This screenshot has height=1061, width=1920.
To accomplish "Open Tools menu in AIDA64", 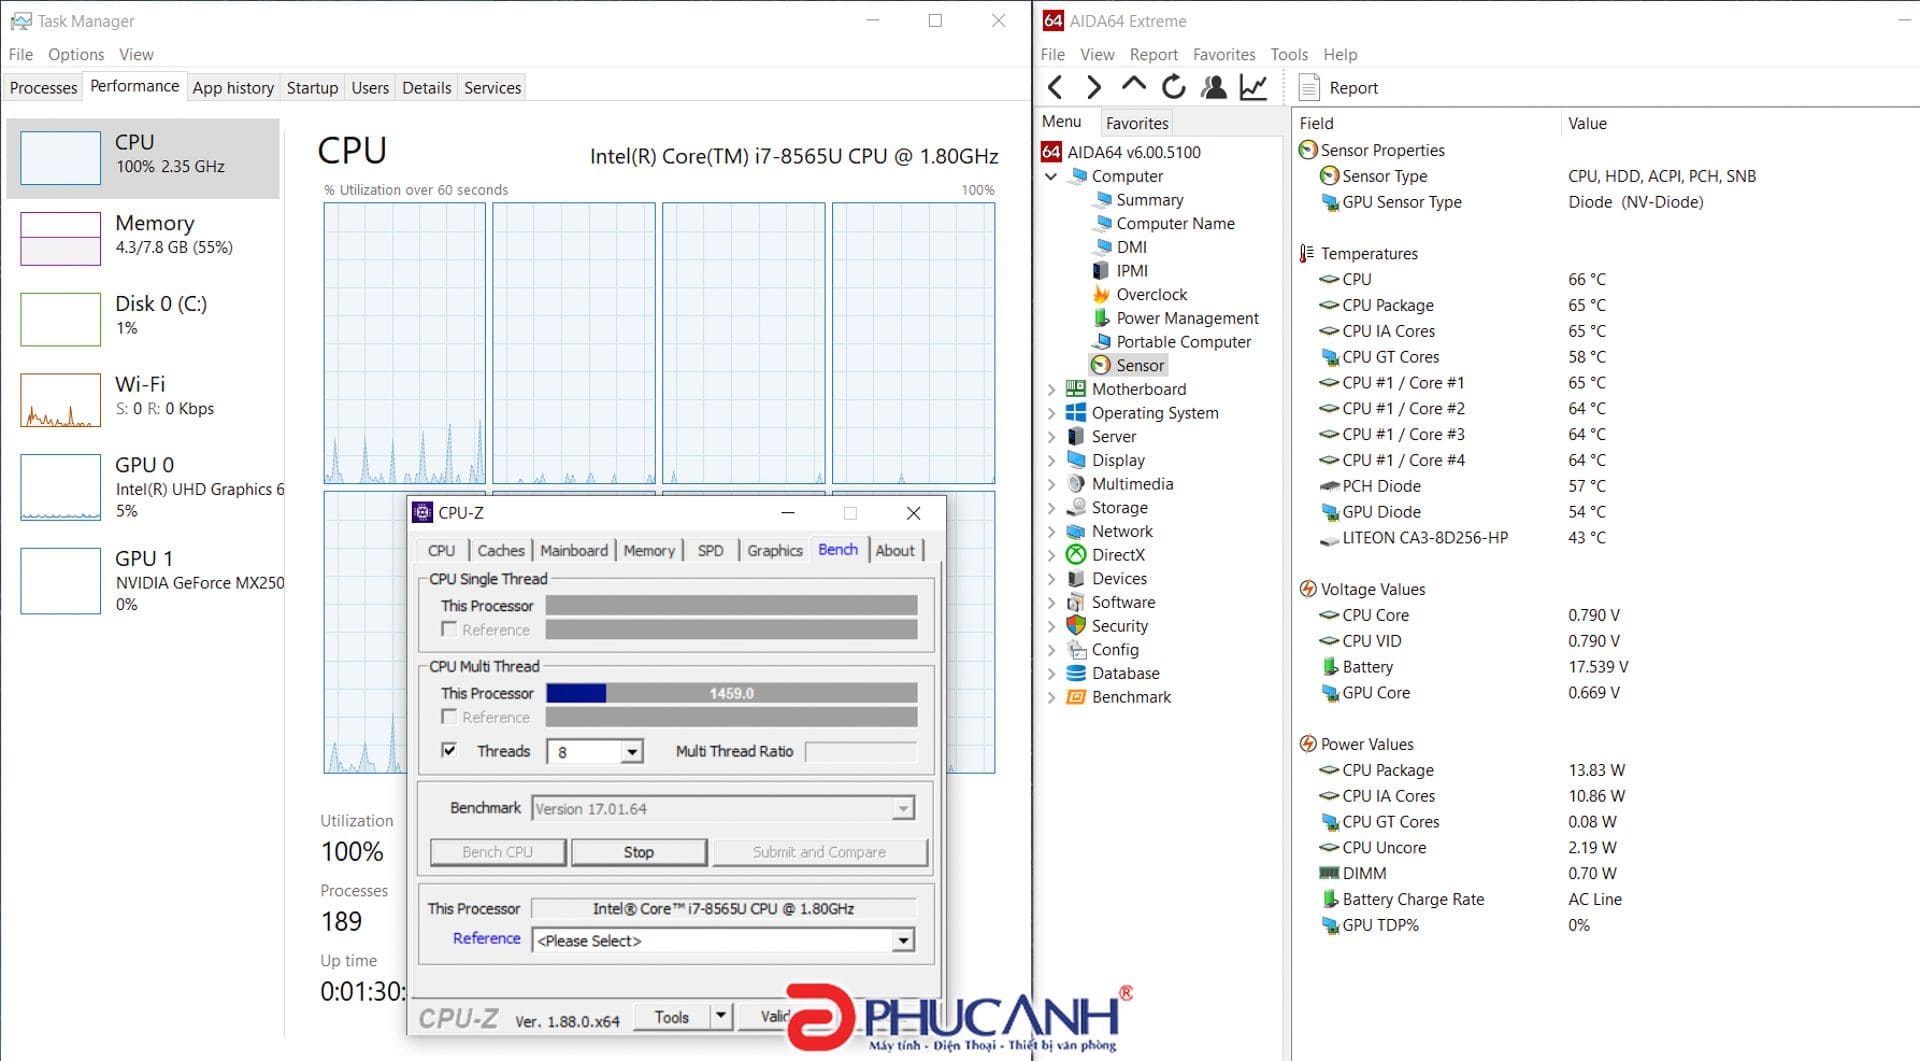I will [x=1289, y=54].
